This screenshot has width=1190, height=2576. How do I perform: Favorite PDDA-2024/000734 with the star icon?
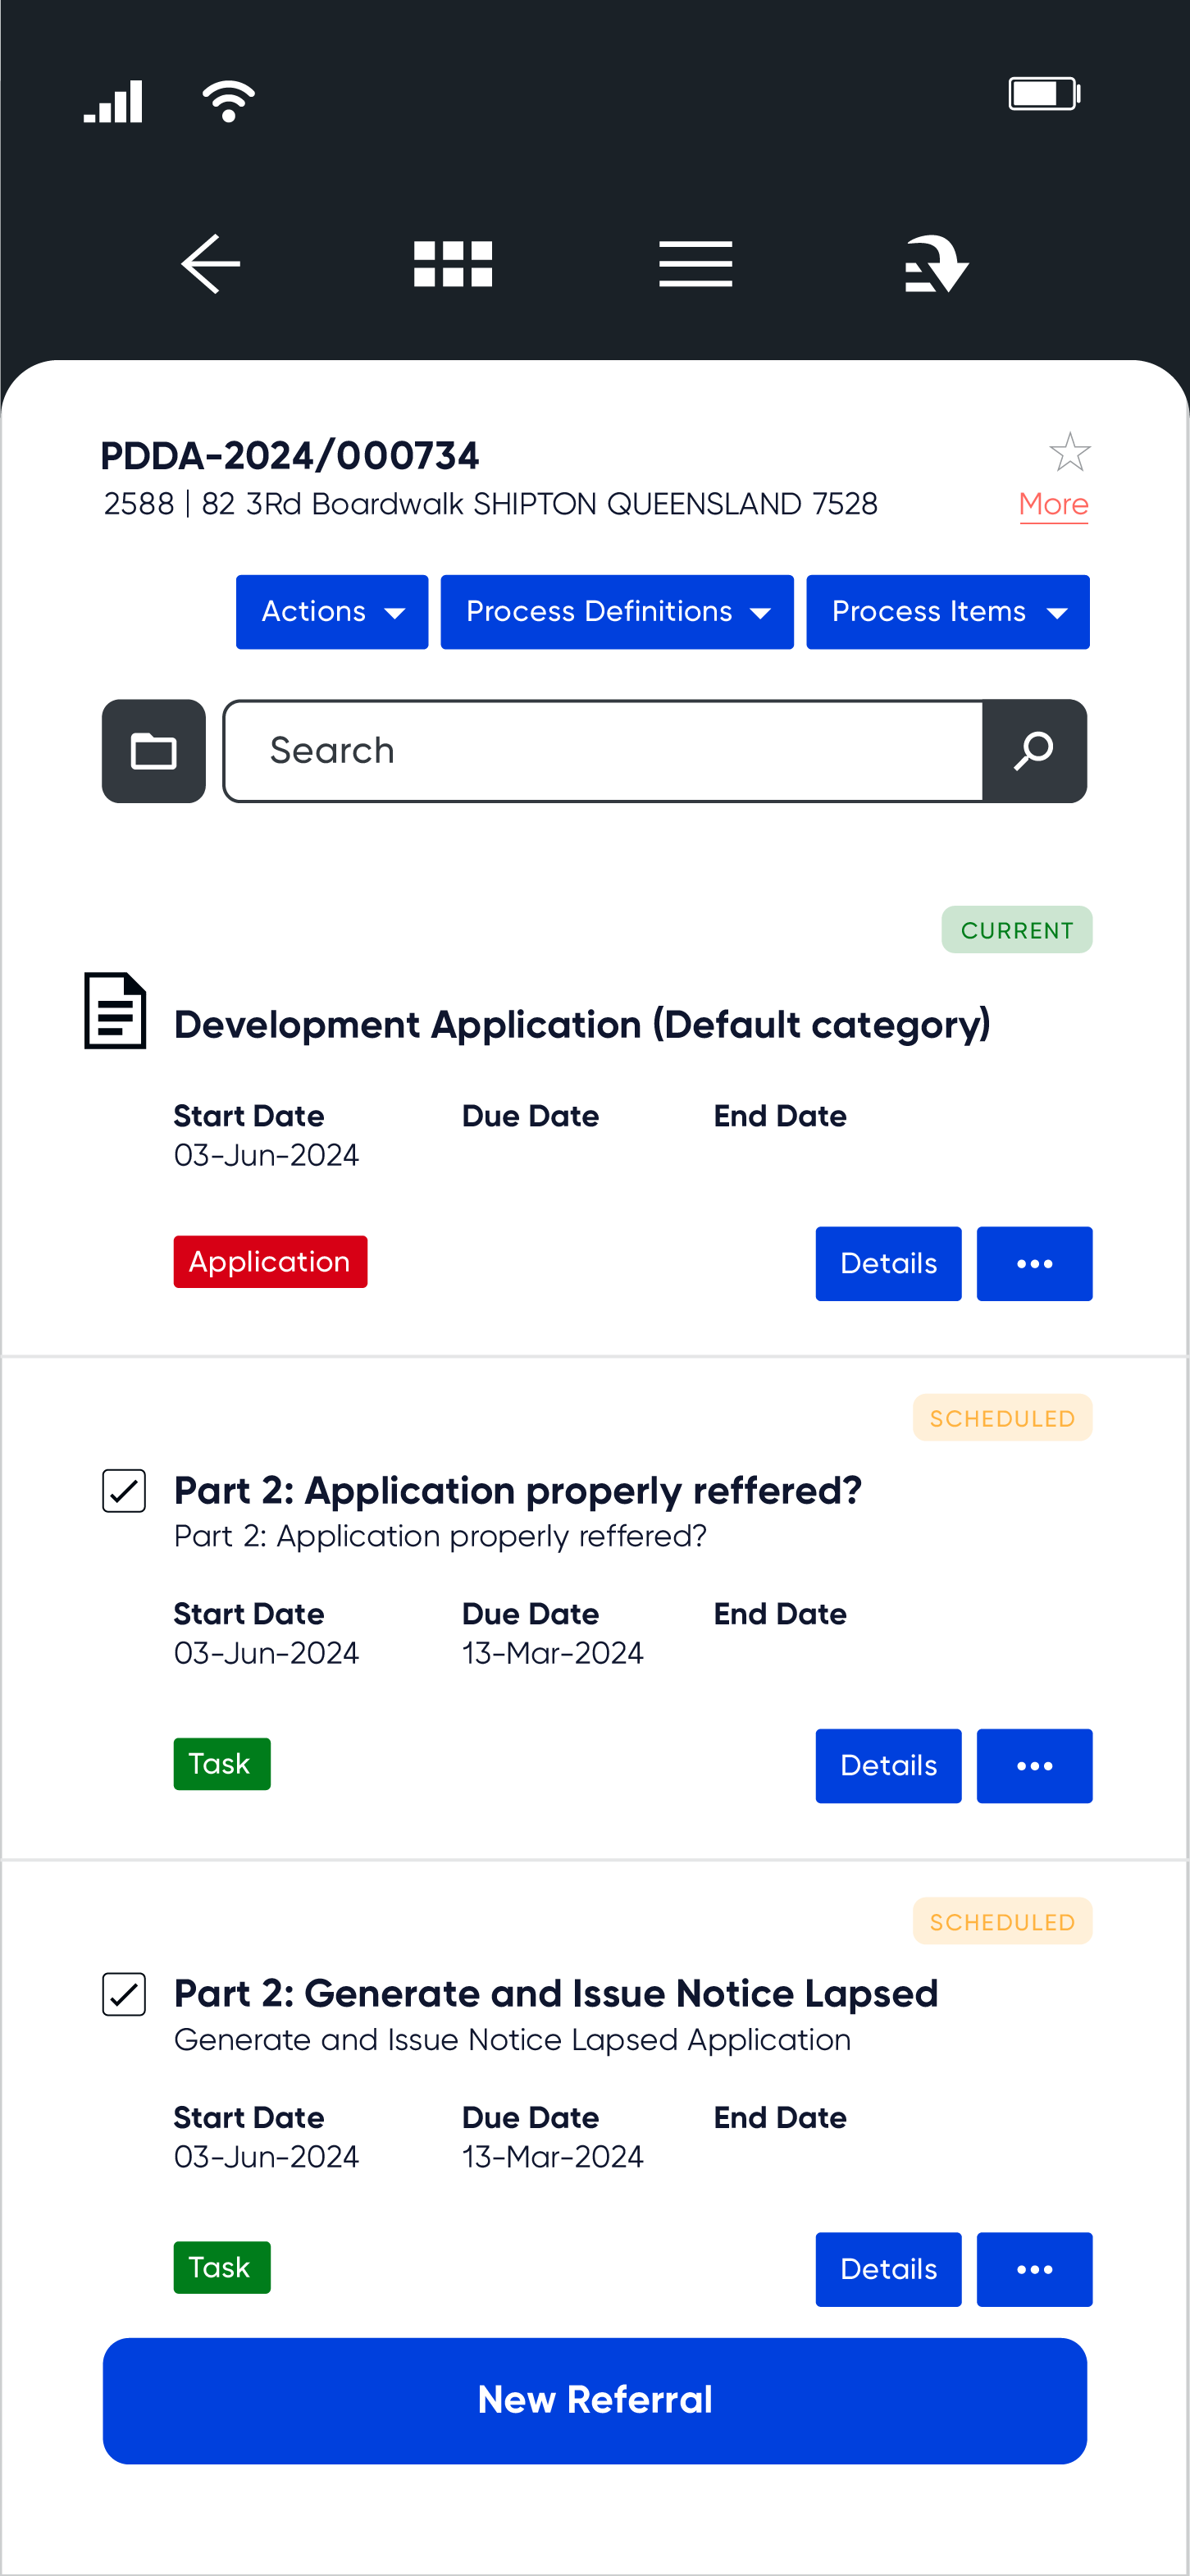(1069, 452)
